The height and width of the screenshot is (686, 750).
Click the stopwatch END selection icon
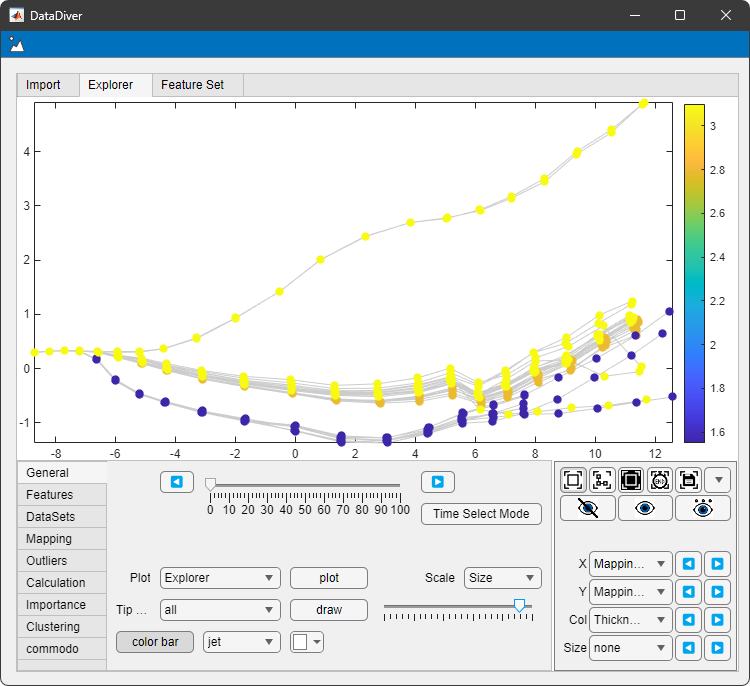coord(660,480)
